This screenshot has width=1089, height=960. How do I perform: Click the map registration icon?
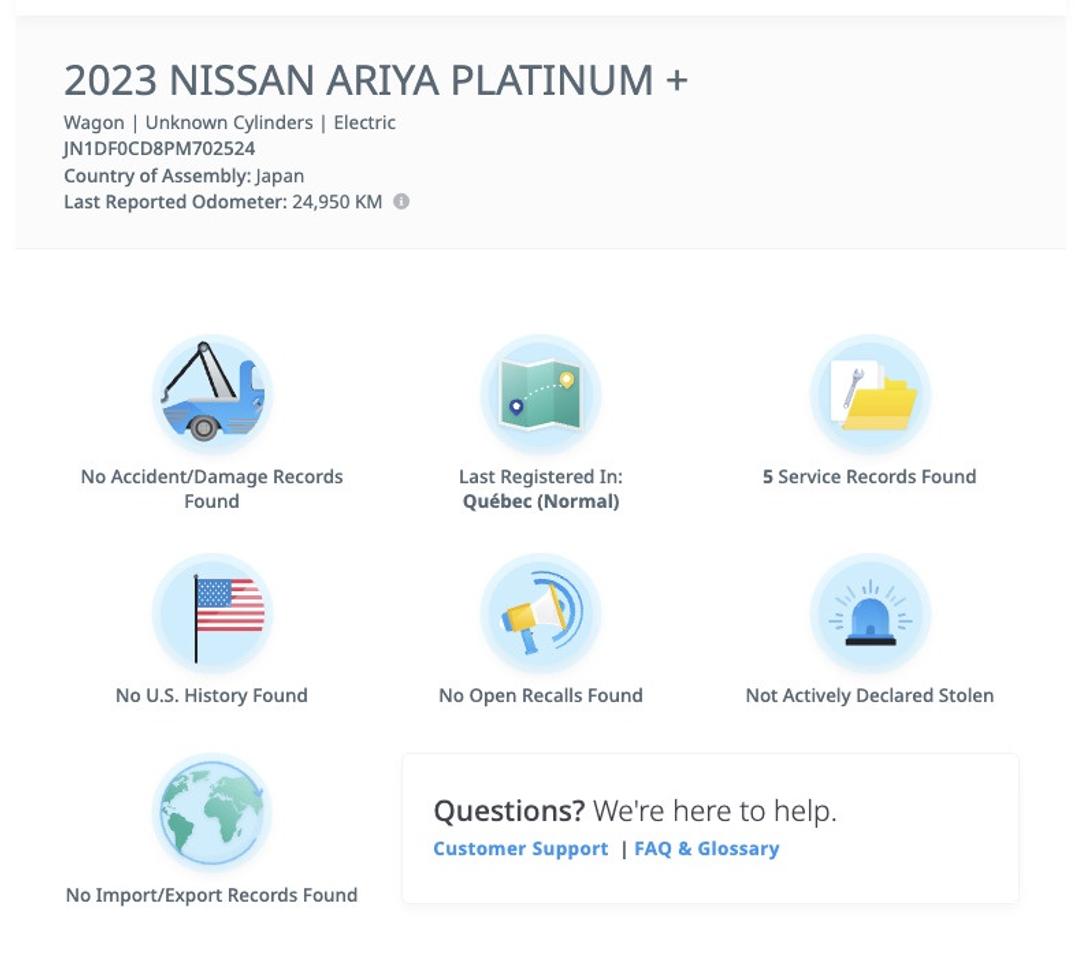click(540, 394)
